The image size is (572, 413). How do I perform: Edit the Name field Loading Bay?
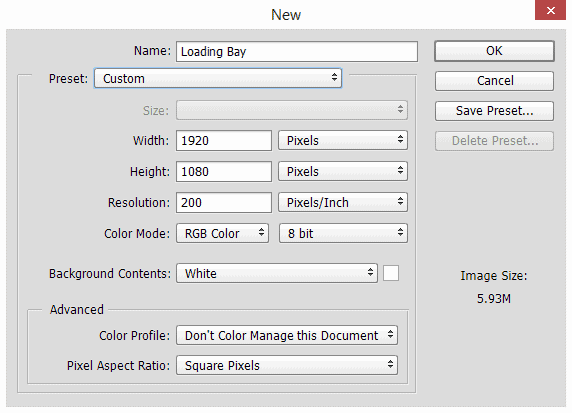tap(297, 51)
